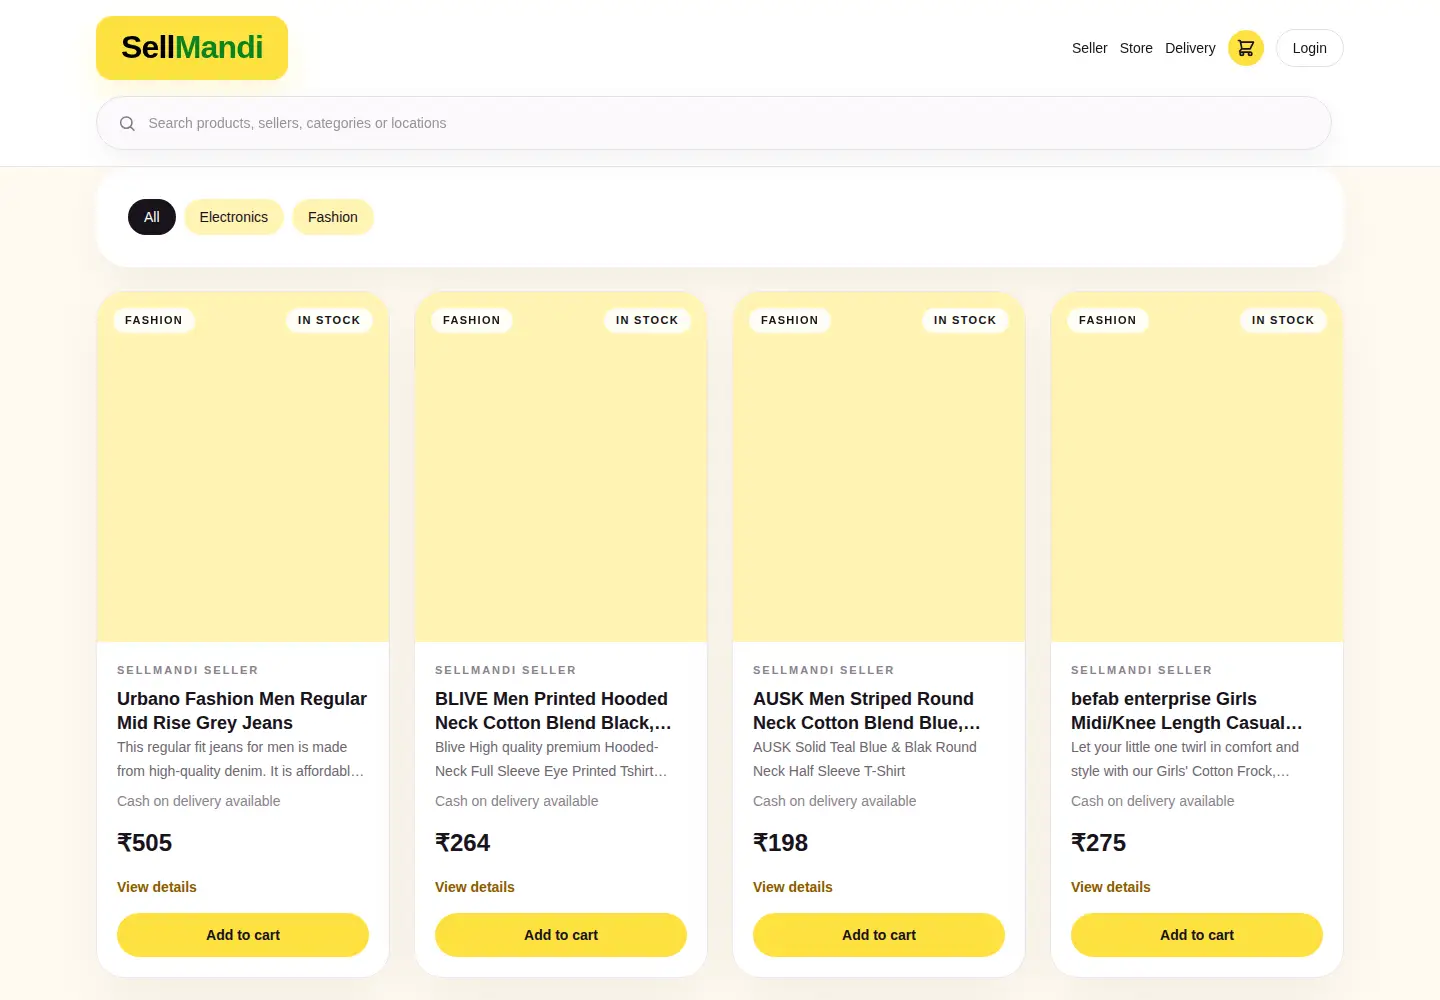The image size is (1440, 1000).
Task: Click the ₹275 price
Action: pyautogui.click(x=1099, y=843)
